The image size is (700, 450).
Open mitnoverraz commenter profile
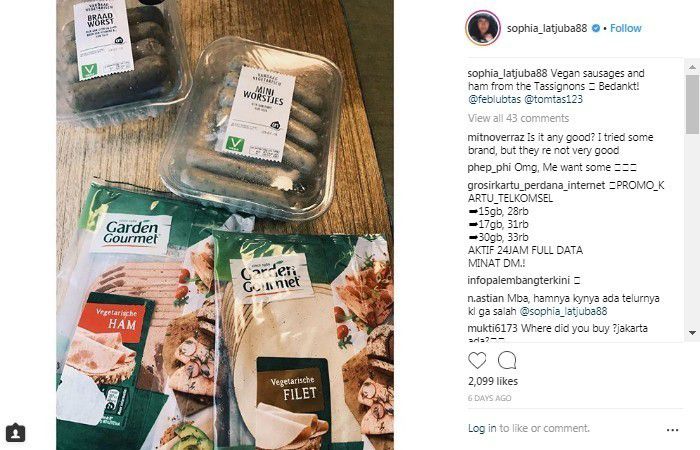[x=496, y=137]
